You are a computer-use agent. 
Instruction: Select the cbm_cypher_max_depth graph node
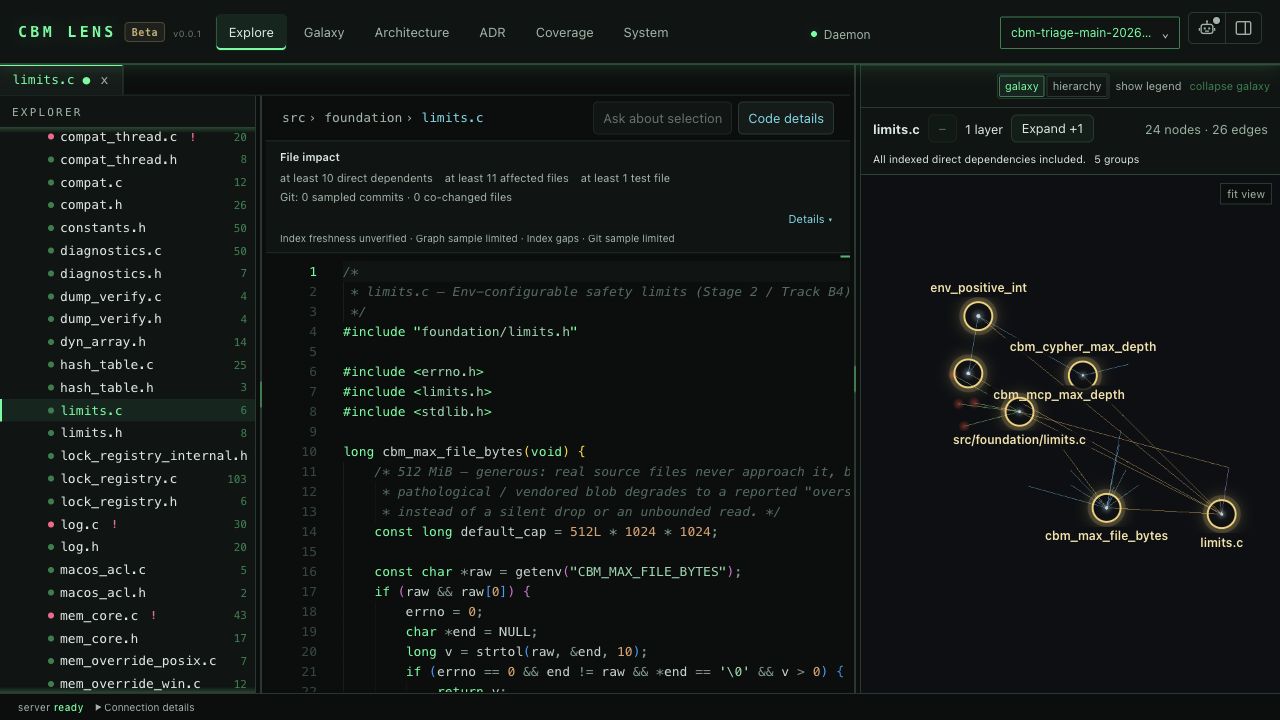[x=1082, y=376]
